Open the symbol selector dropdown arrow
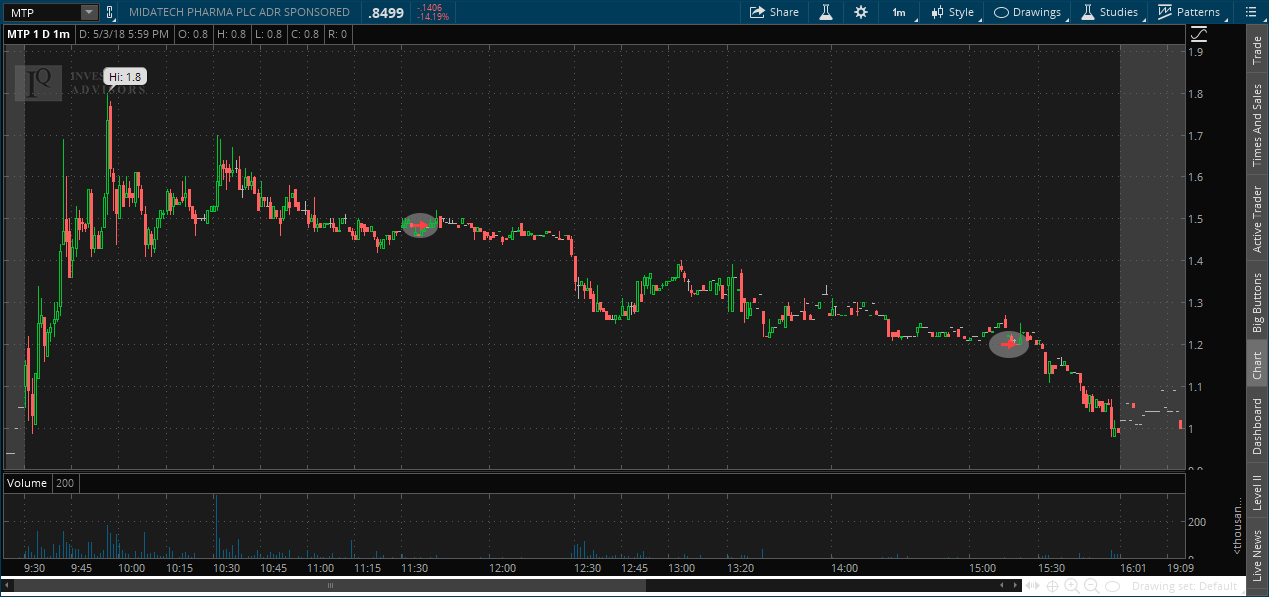1269x597 pixels. click(89, 12)
